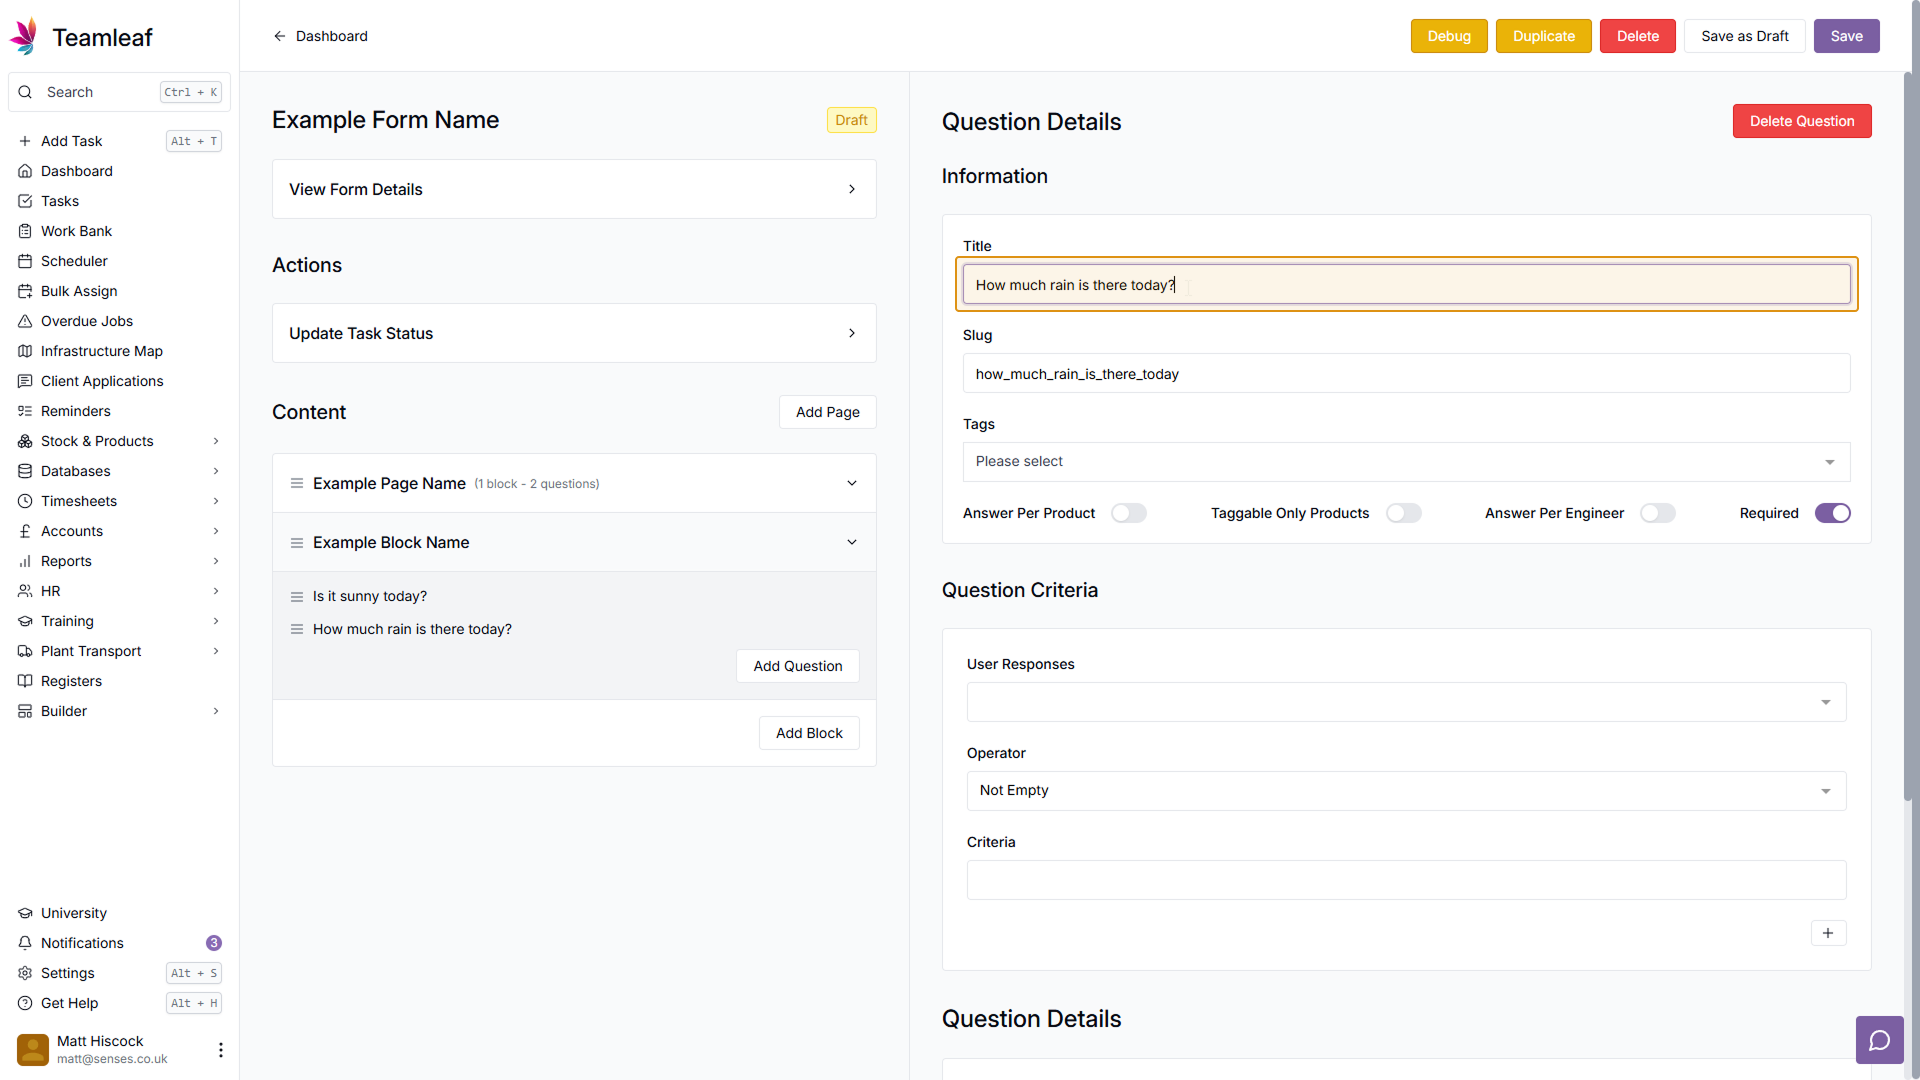Viewport: 1920px width, 1080px height.
Task: Turn on the Answer Per Engineer toggle
Action: click(1657, 513)
